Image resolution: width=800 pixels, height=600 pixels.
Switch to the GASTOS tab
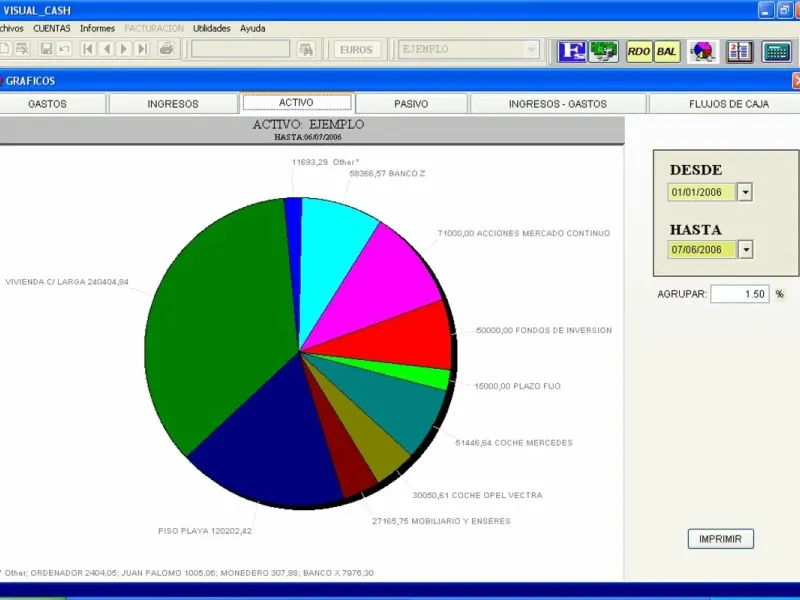coord(53,104)
